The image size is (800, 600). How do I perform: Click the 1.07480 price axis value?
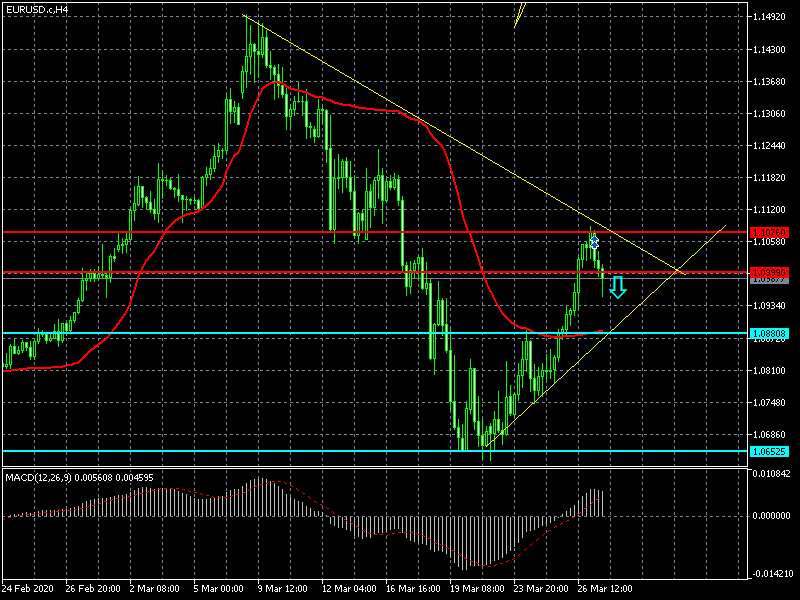[x=769, y=403]
